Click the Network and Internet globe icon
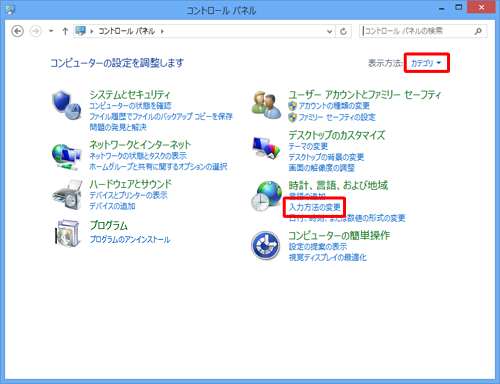 pos(66,156)
